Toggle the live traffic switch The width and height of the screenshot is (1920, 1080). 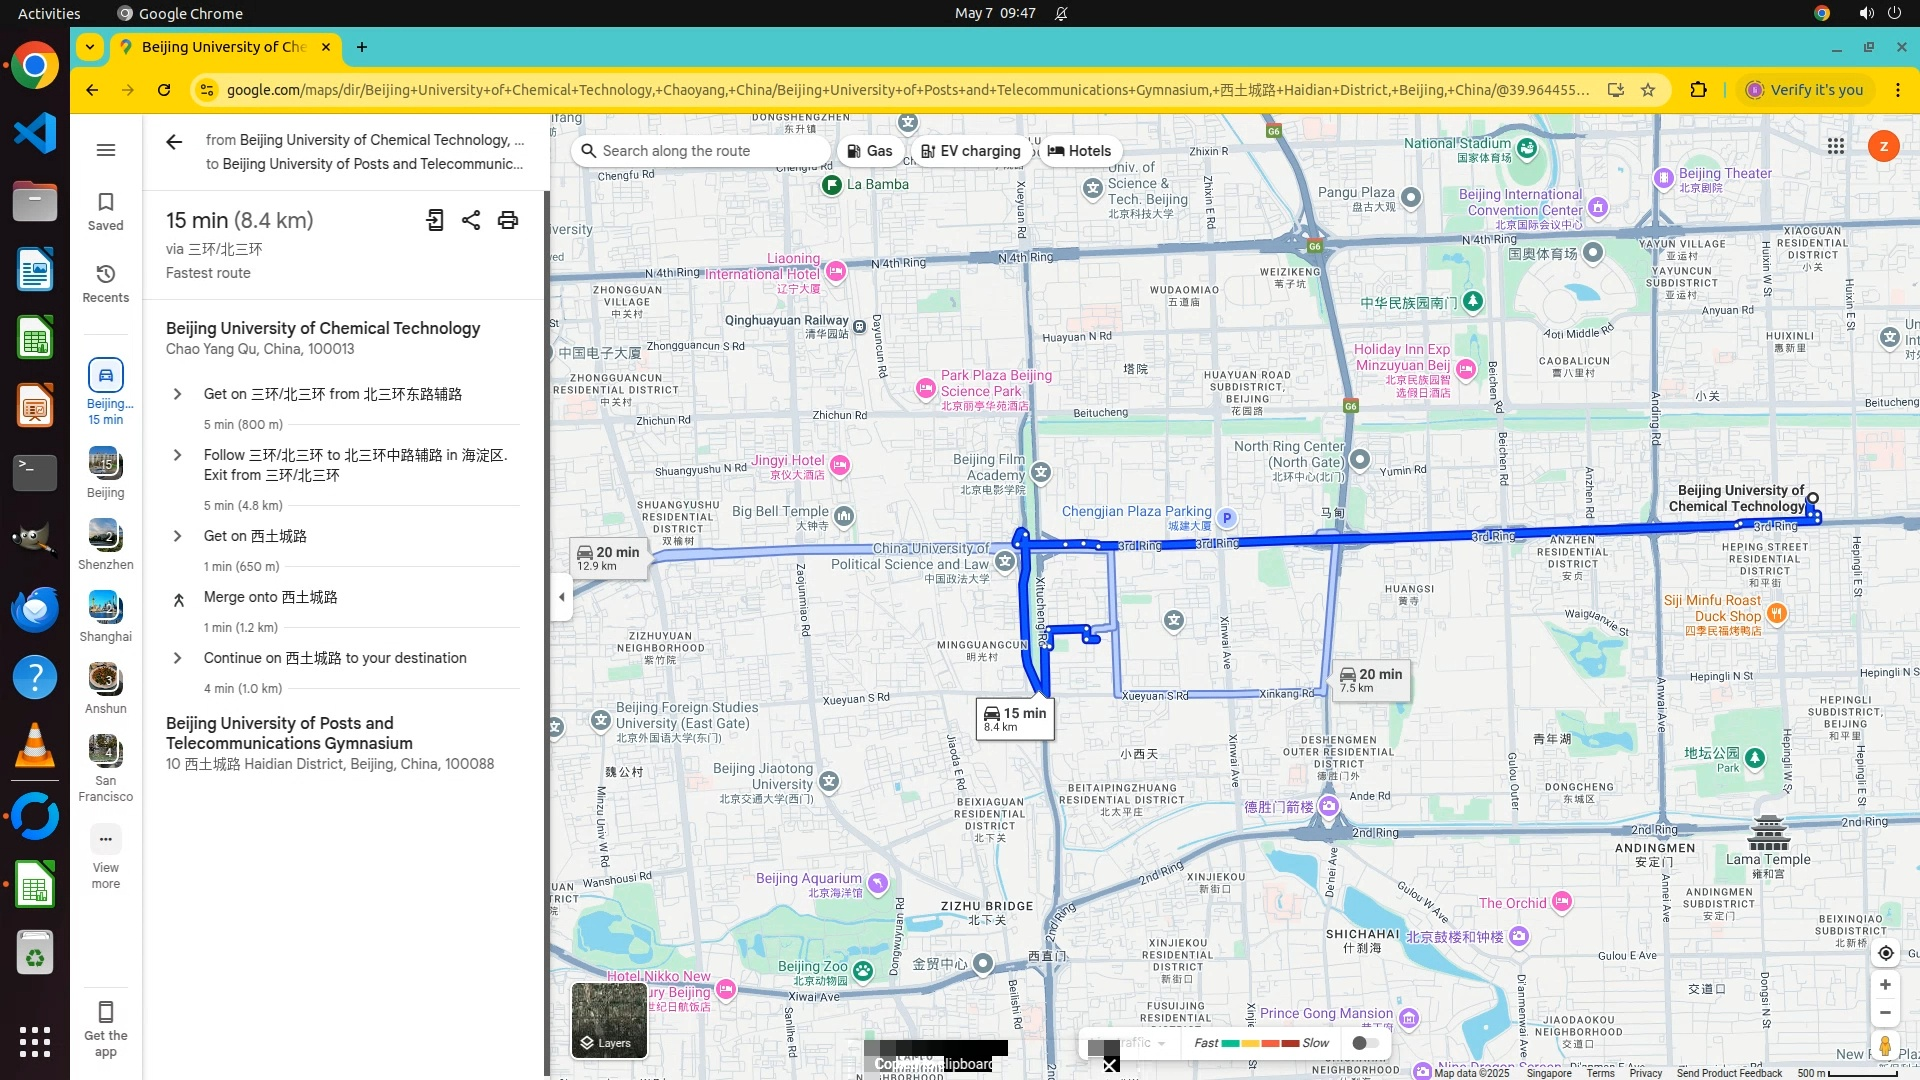point(1364,1043)
